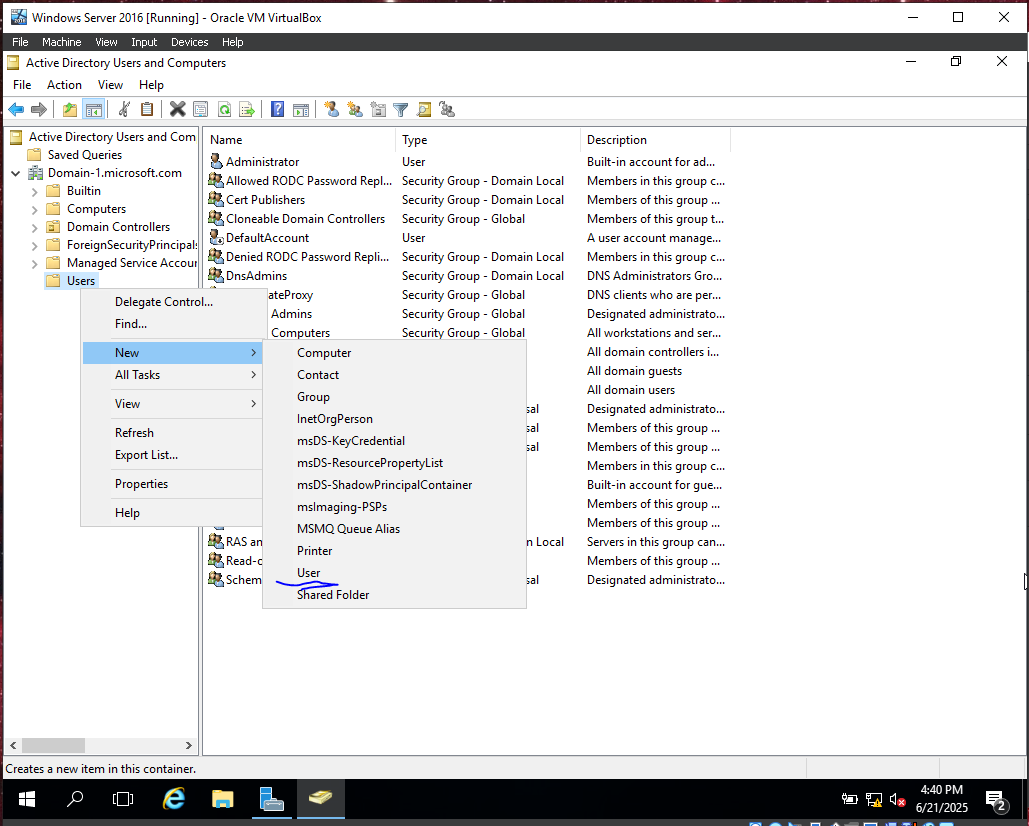Click the blue Help question mark icon
Viewport: 1029px width, 826px height.
(x=278, y=110)
